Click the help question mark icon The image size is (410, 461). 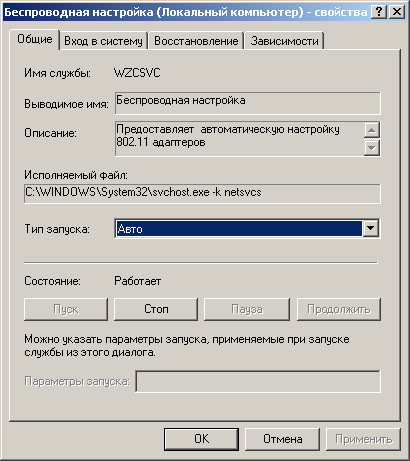click(x=378, y=12)
